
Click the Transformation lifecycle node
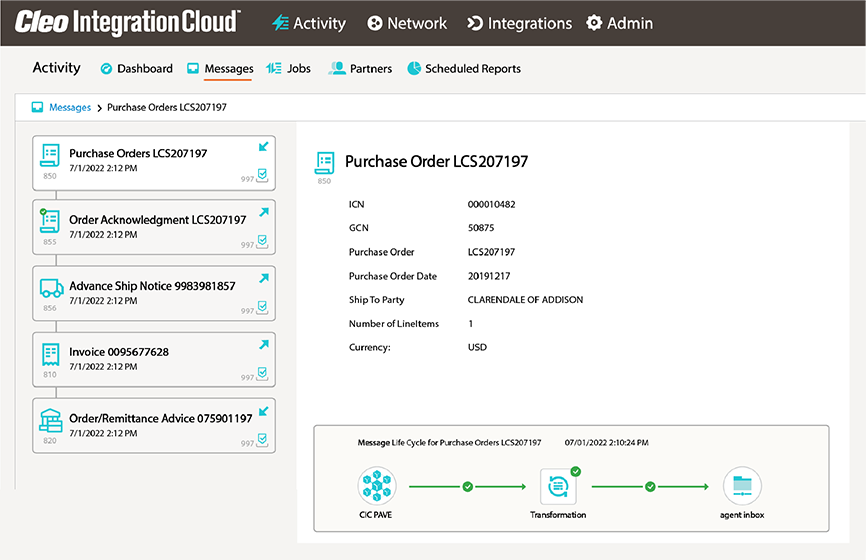[558, 486]
